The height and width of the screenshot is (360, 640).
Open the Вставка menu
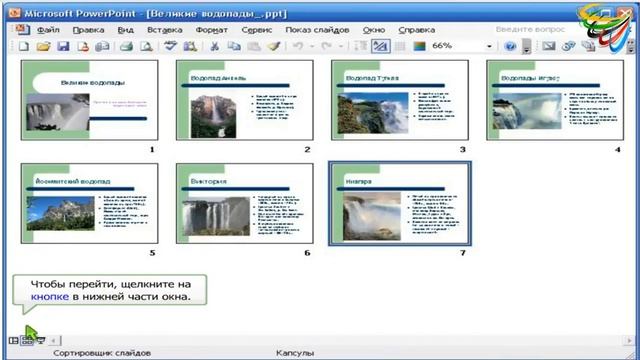click(x=164, y=30)
